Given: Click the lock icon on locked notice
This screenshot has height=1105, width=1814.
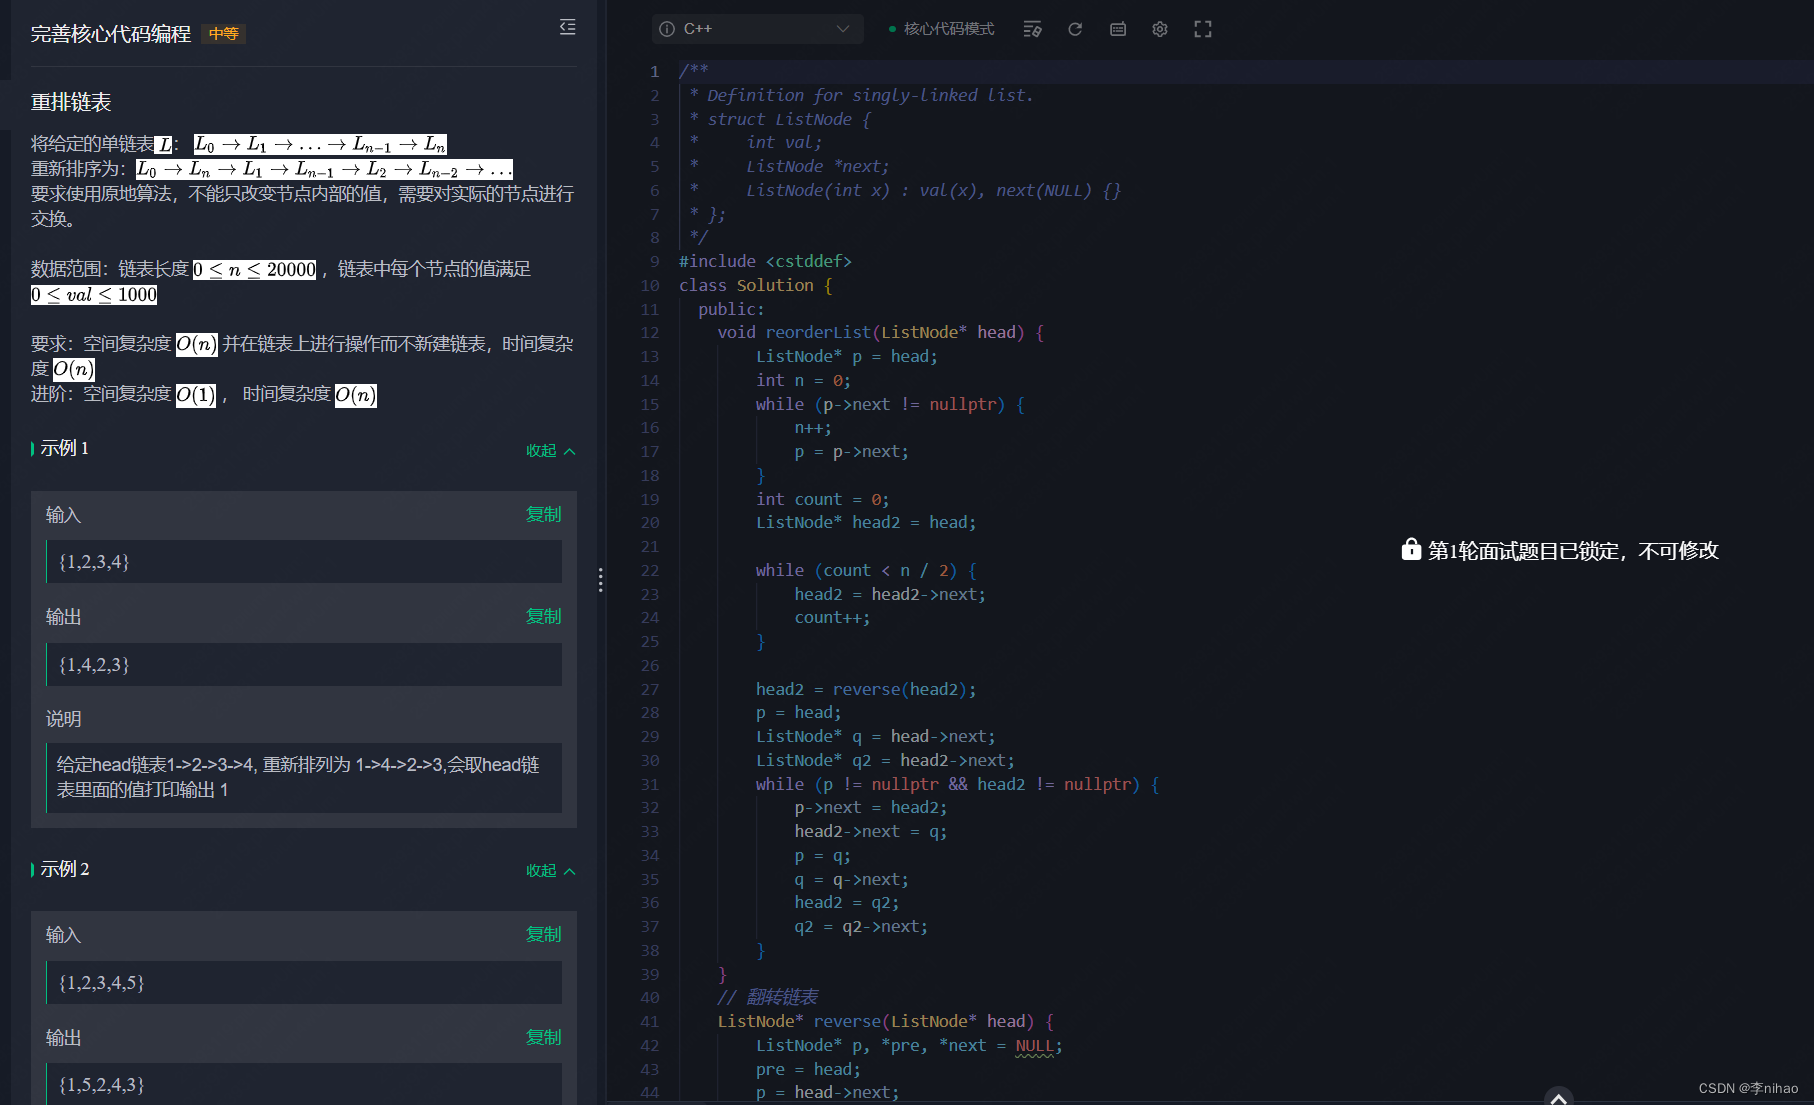Looking at the screenshot, I should point(1411,549).
